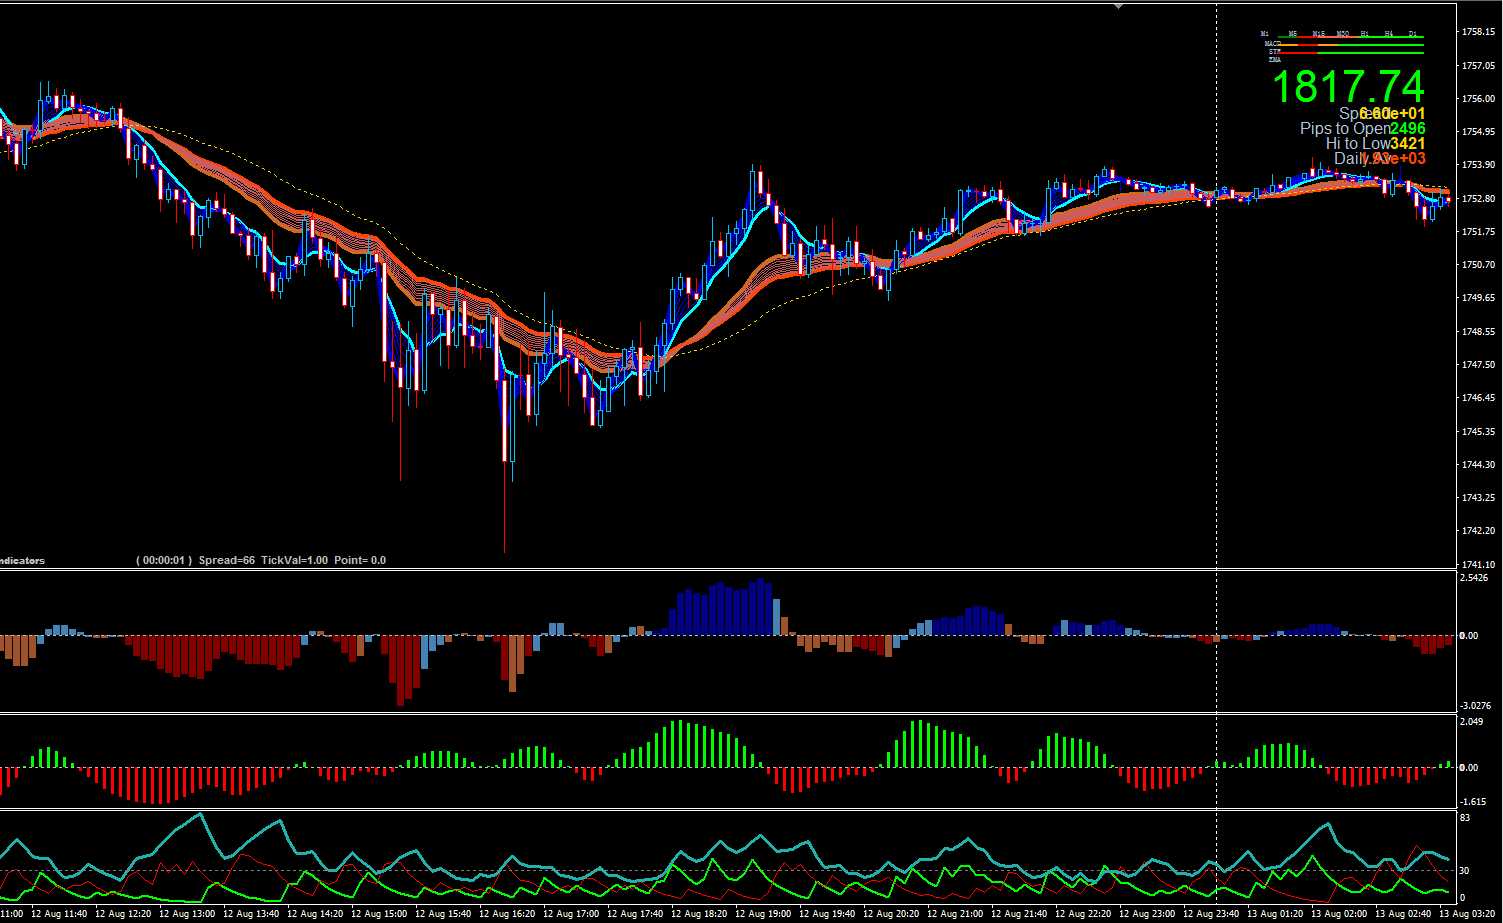The width and height of the screenshot is (1503, 923).
Task: Click the 'Spread=66' status text
Action: tap(227, 561)
